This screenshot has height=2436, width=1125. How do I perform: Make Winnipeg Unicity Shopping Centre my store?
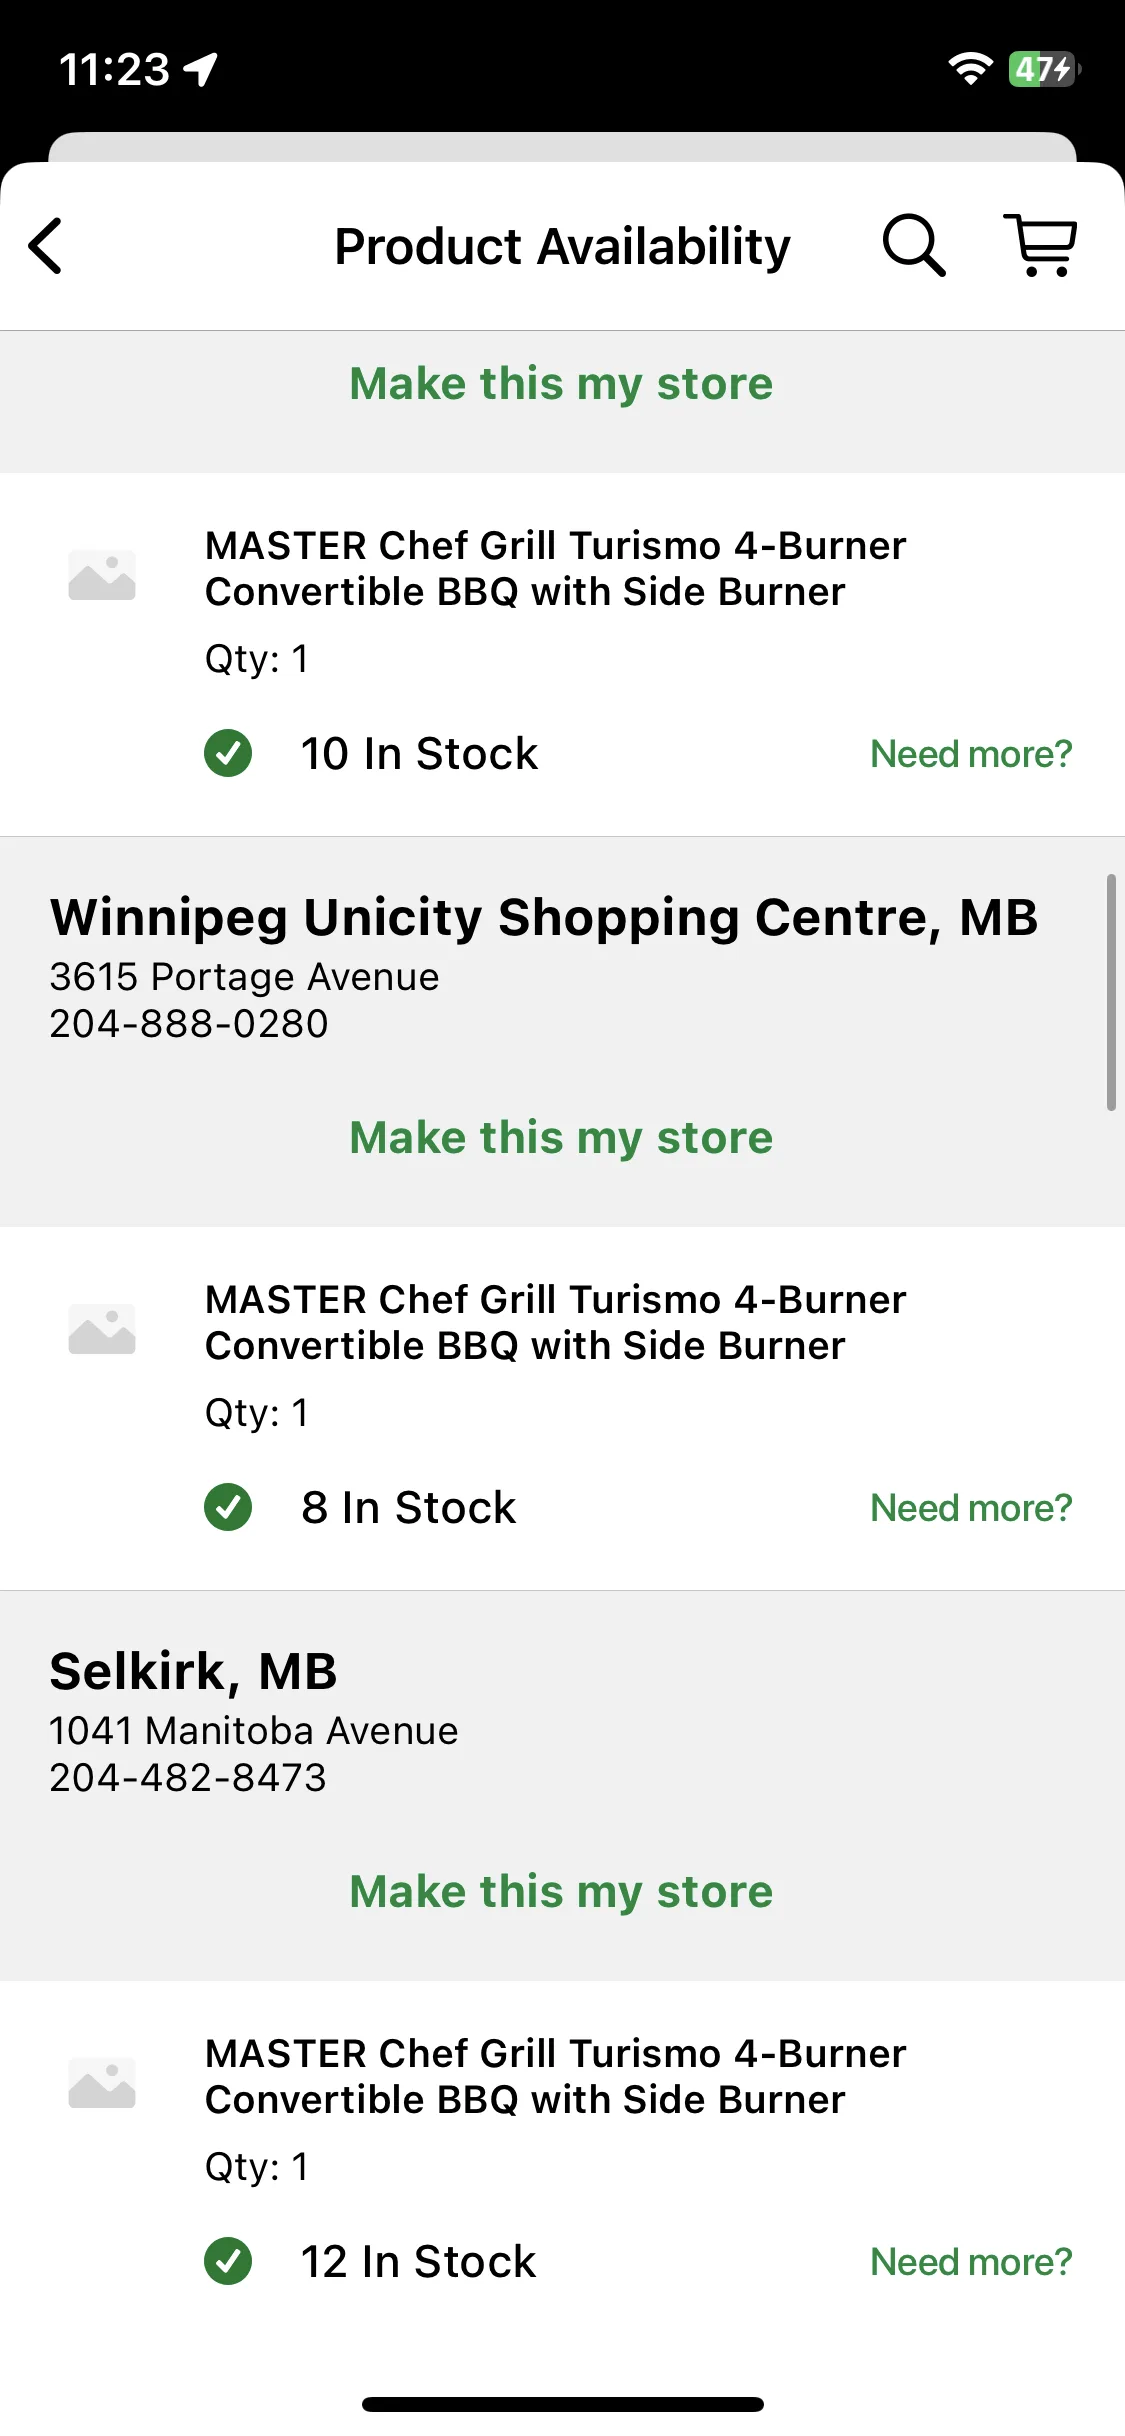[561, 1138]
